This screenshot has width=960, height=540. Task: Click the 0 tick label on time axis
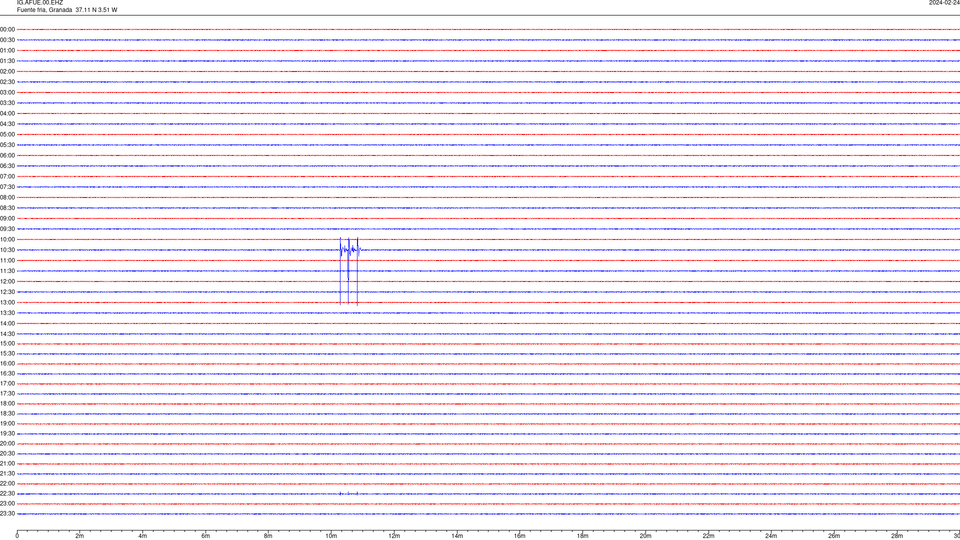[17, 536]
